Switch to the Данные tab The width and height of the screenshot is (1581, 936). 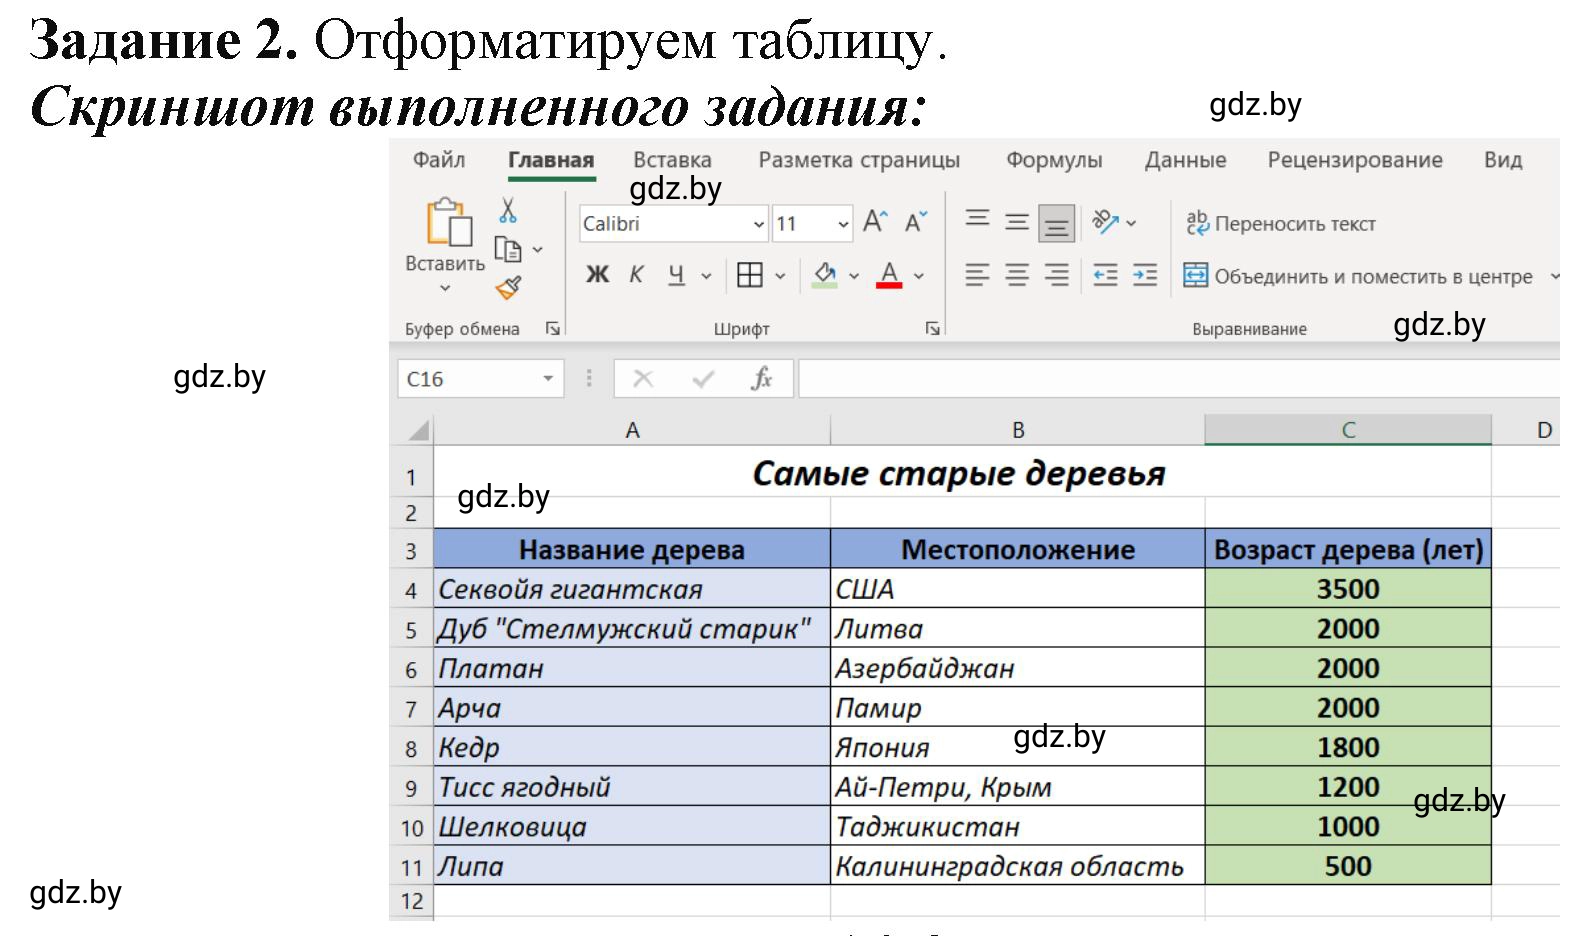(1185, 160)
